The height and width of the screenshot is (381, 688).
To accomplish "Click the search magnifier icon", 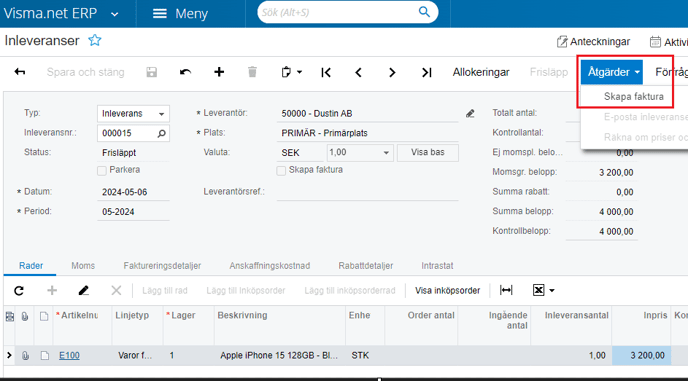I will click(x=424, y=12).
